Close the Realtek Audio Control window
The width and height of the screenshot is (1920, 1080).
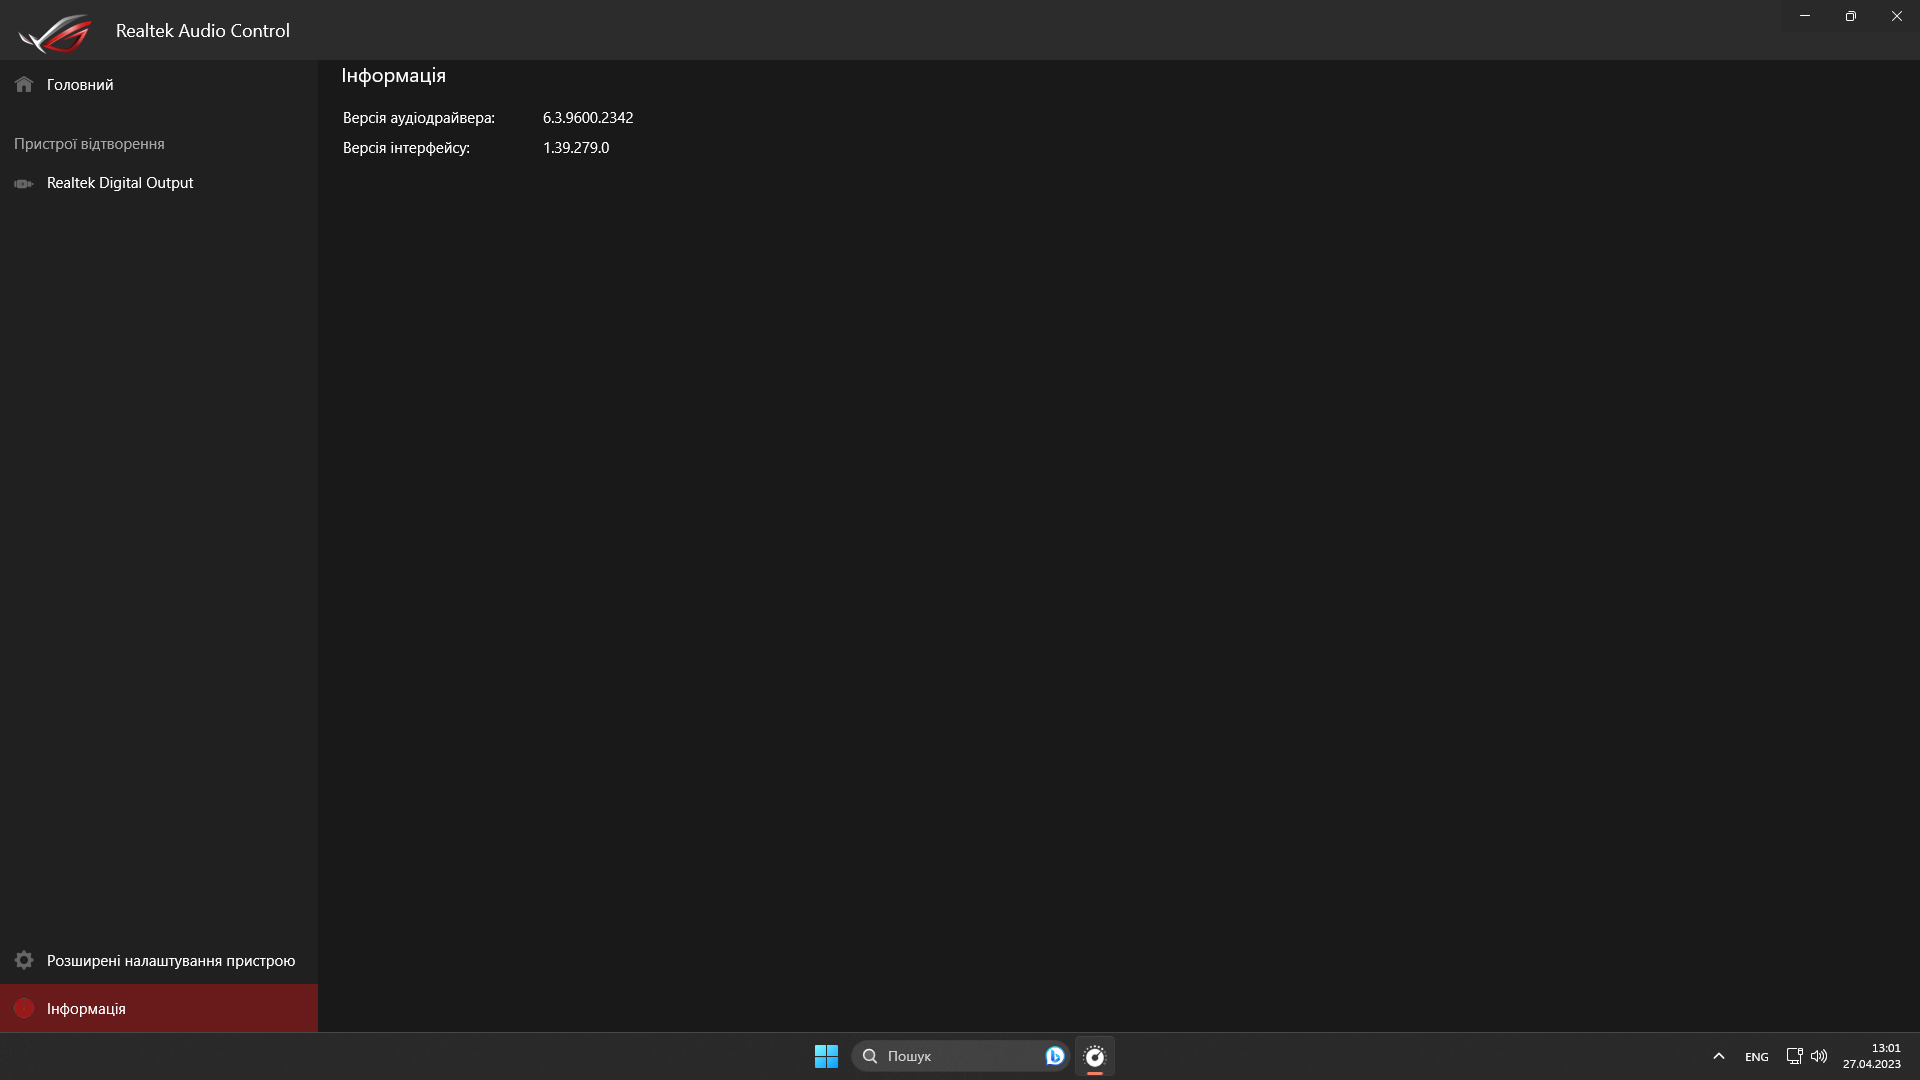click(1897, 16)
